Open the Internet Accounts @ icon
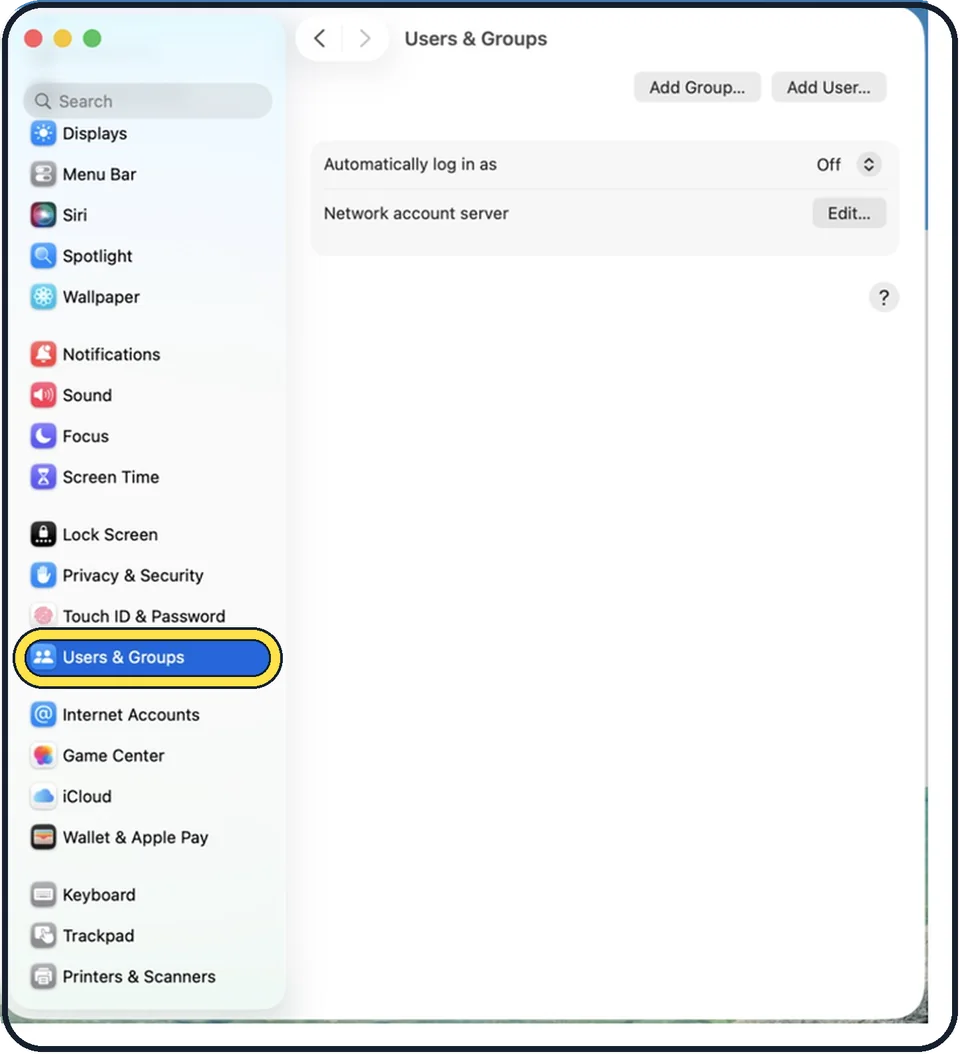 [x=44, y=715]
